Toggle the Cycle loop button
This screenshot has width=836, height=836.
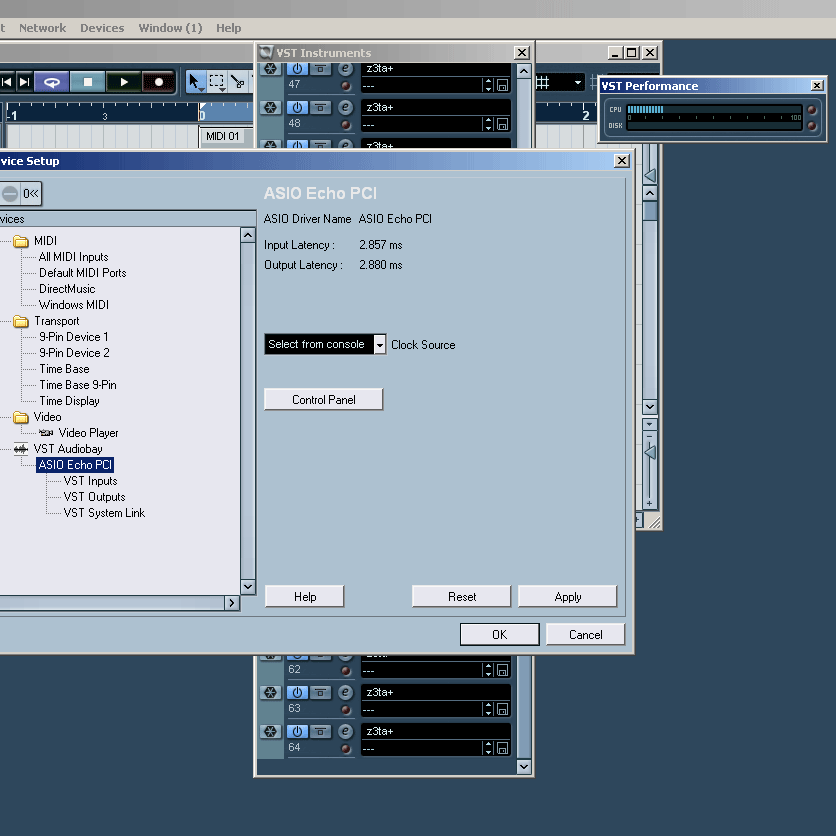tap(52, 82)
